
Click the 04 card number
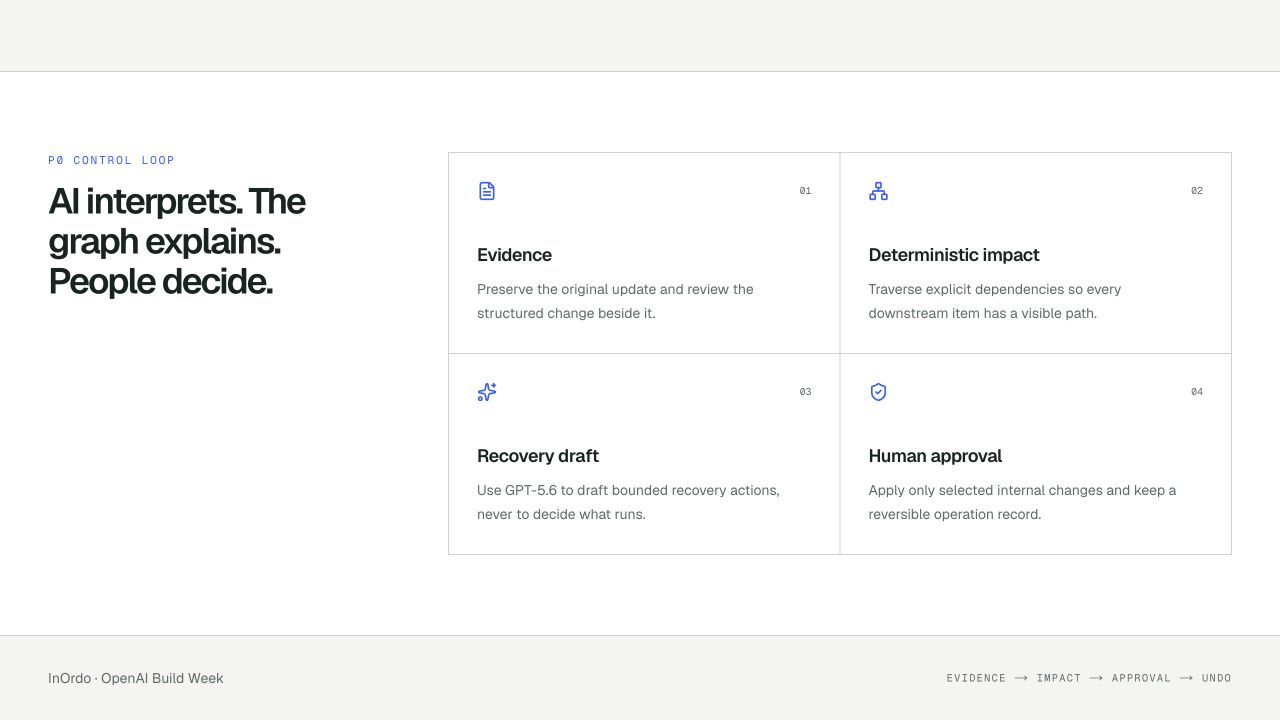click(1197, 392)
